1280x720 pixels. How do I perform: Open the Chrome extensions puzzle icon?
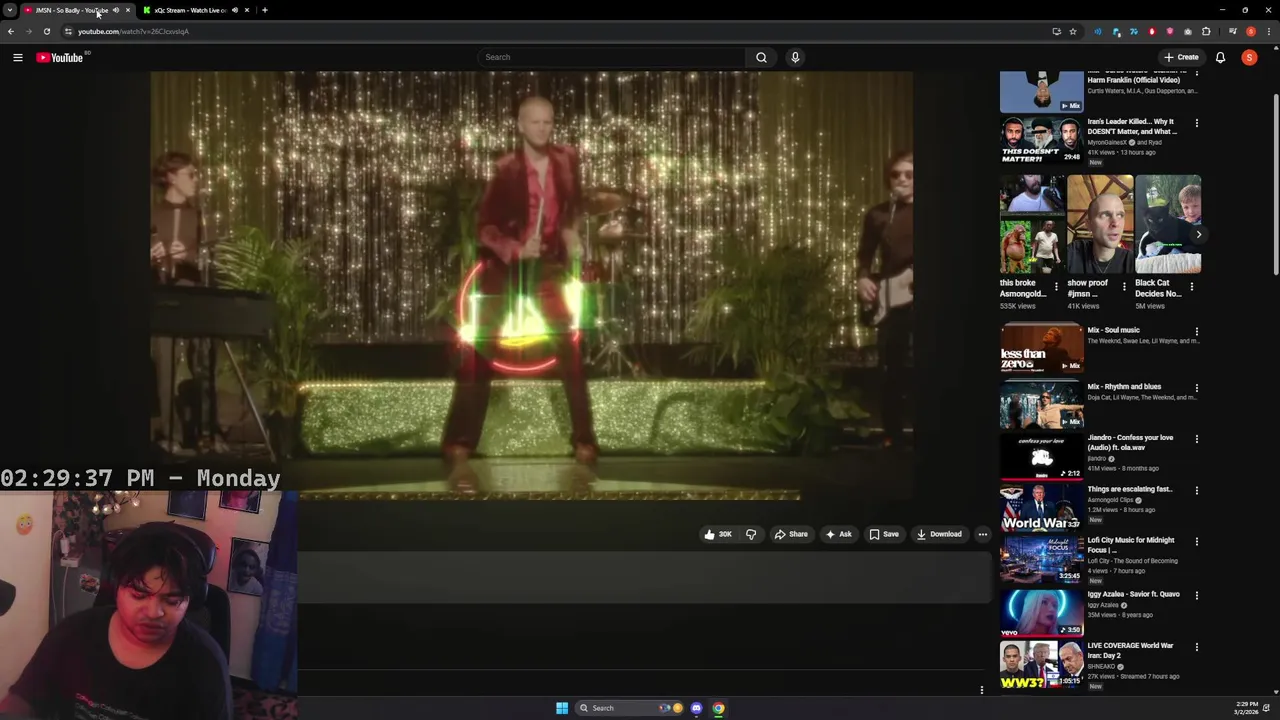[1206, 31]
